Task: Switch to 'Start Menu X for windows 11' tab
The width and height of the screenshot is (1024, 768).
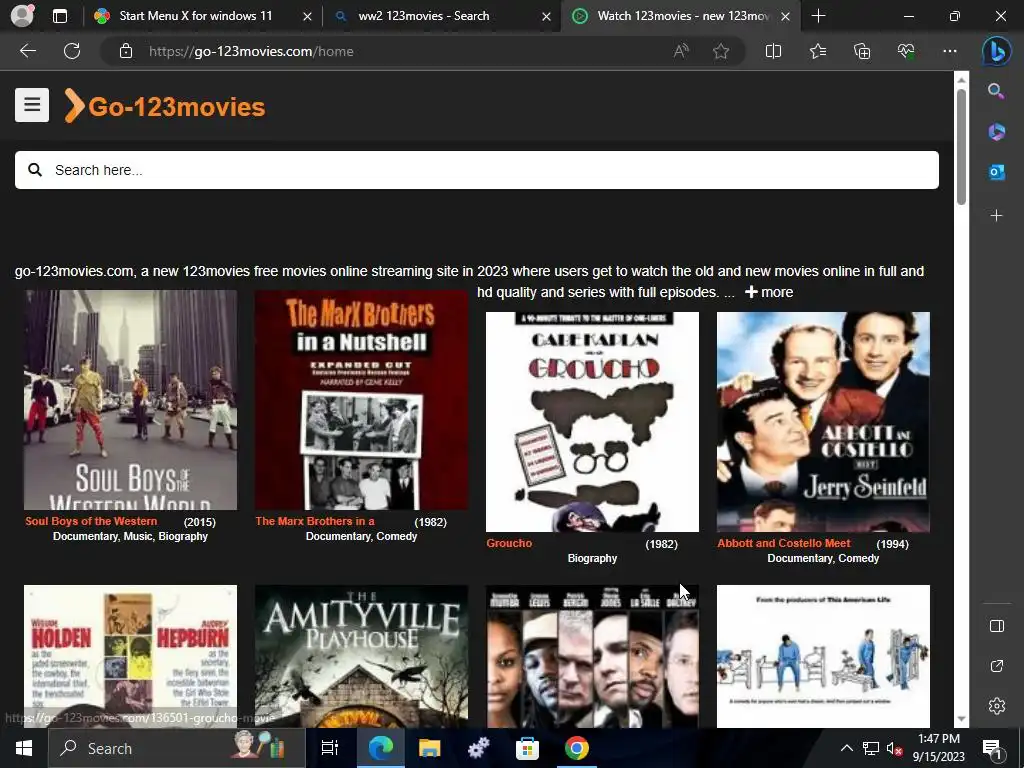Action: [x=195, y=16]
